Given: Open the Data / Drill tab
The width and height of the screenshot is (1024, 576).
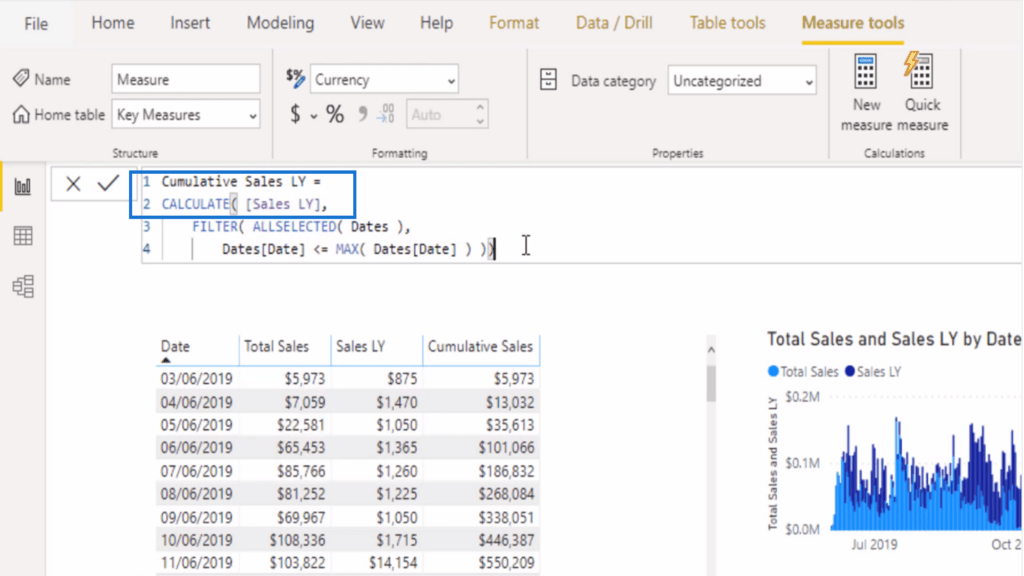Looking at the screenshot, I should 614,23.
